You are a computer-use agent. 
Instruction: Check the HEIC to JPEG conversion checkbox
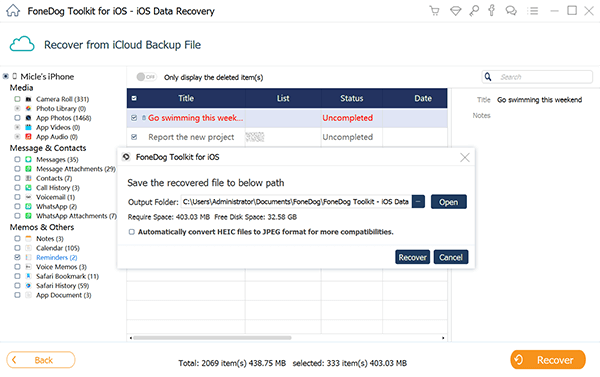click(132, 232)
